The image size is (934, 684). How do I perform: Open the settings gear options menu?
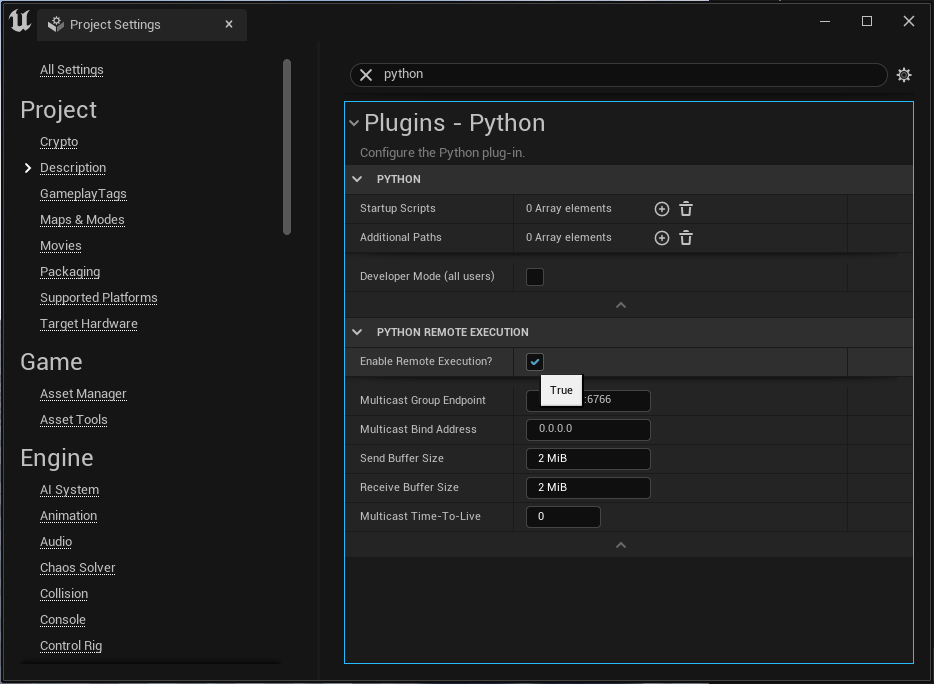click(x=904, y=75)
